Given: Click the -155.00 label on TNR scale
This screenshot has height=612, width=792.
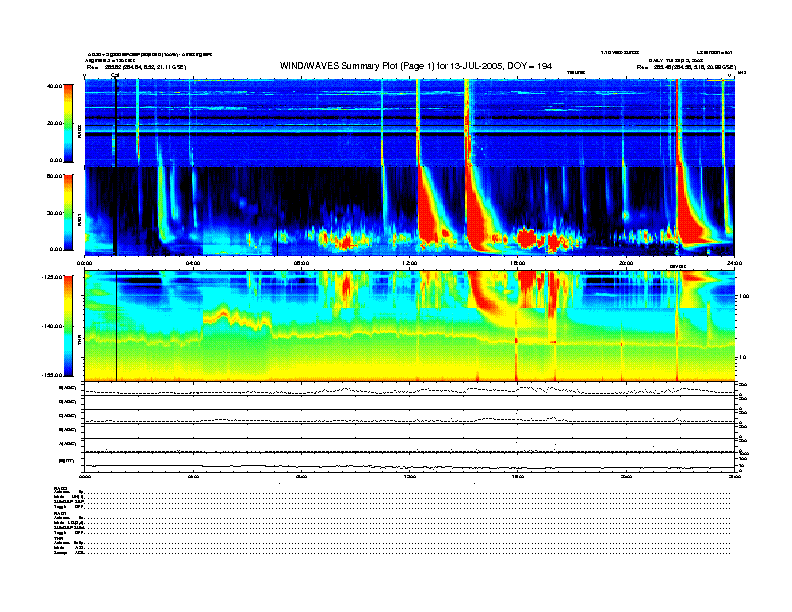Looking at the screenshot, I should click(52, 375).
